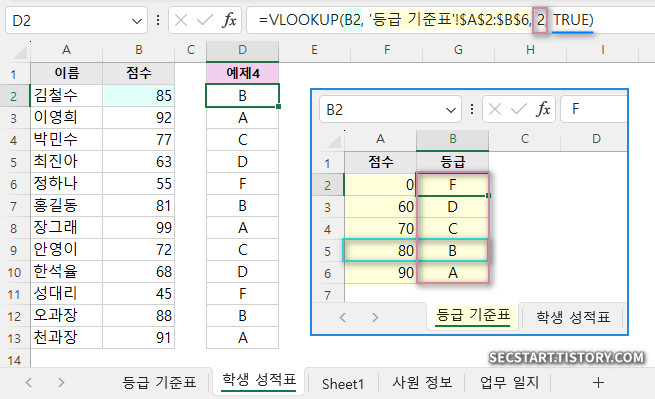Select 등급 기준표 tab in inset window
The image size is (655, 399).
(473, 316)
